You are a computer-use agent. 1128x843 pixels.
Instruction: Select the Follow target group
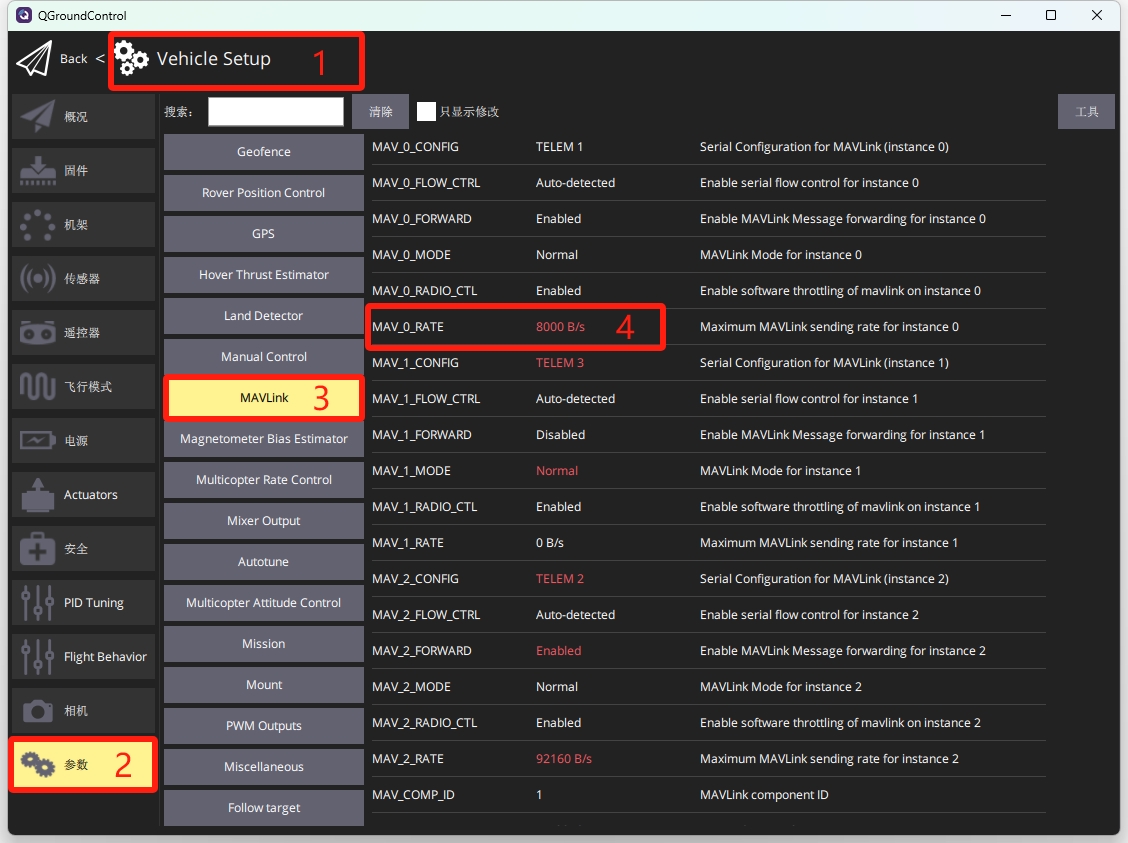coord(264,808)
